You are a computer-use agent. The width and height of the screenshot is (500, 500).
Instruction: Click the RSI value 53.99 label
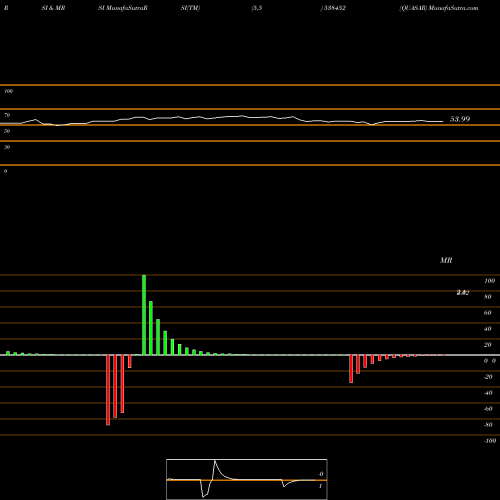tap(460, 119)
